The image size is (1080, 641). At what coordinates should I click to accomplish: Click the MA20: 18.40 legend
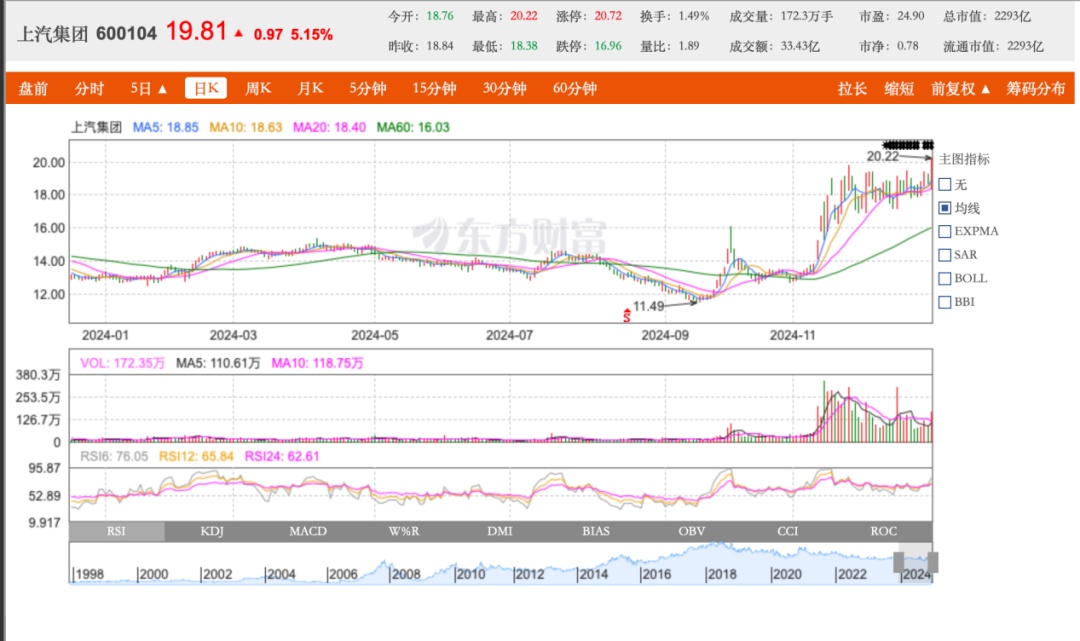tap(329, 127)
